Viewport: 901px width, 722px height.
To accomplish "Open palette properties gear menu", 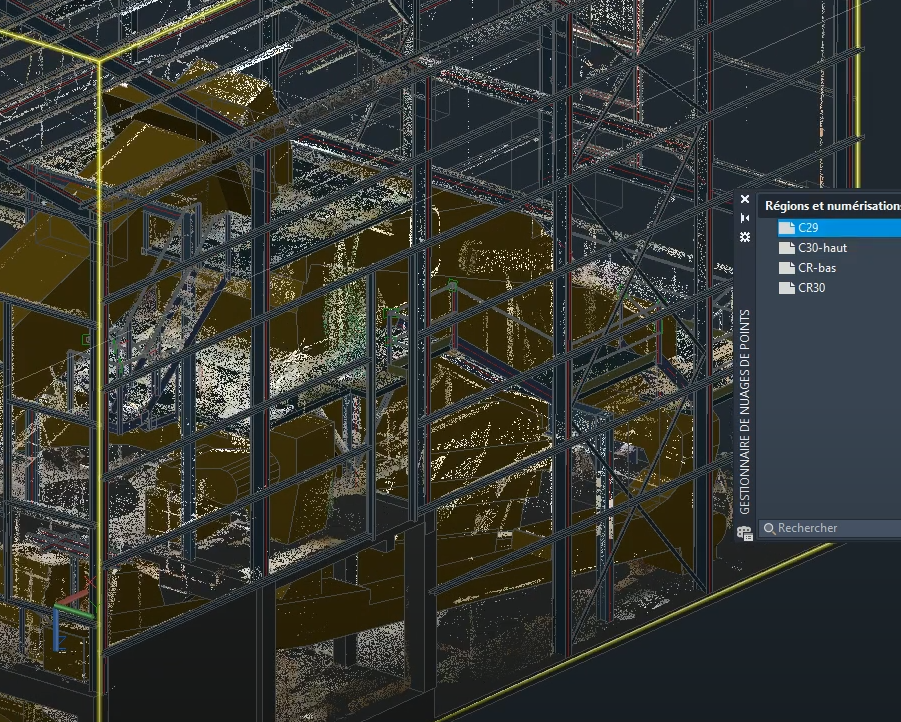I will tap(745, 237).
